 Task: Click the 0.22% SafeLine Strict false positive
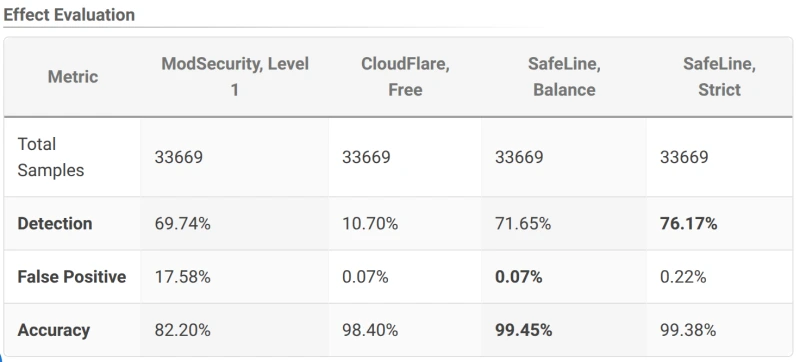683,277
